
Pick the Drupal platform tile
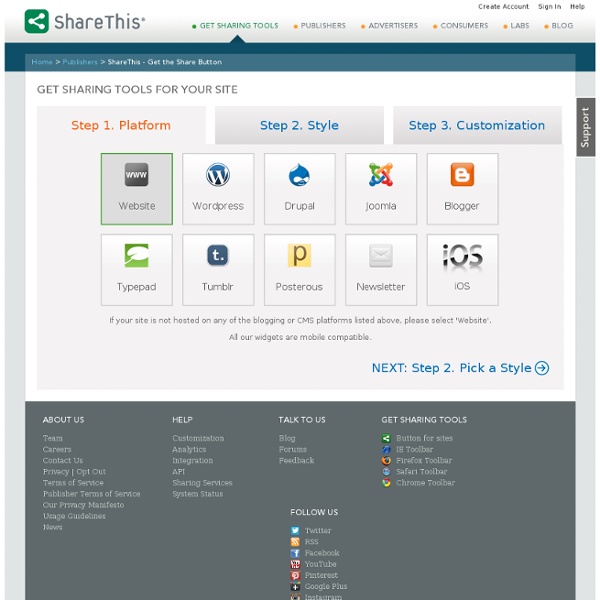300,189
